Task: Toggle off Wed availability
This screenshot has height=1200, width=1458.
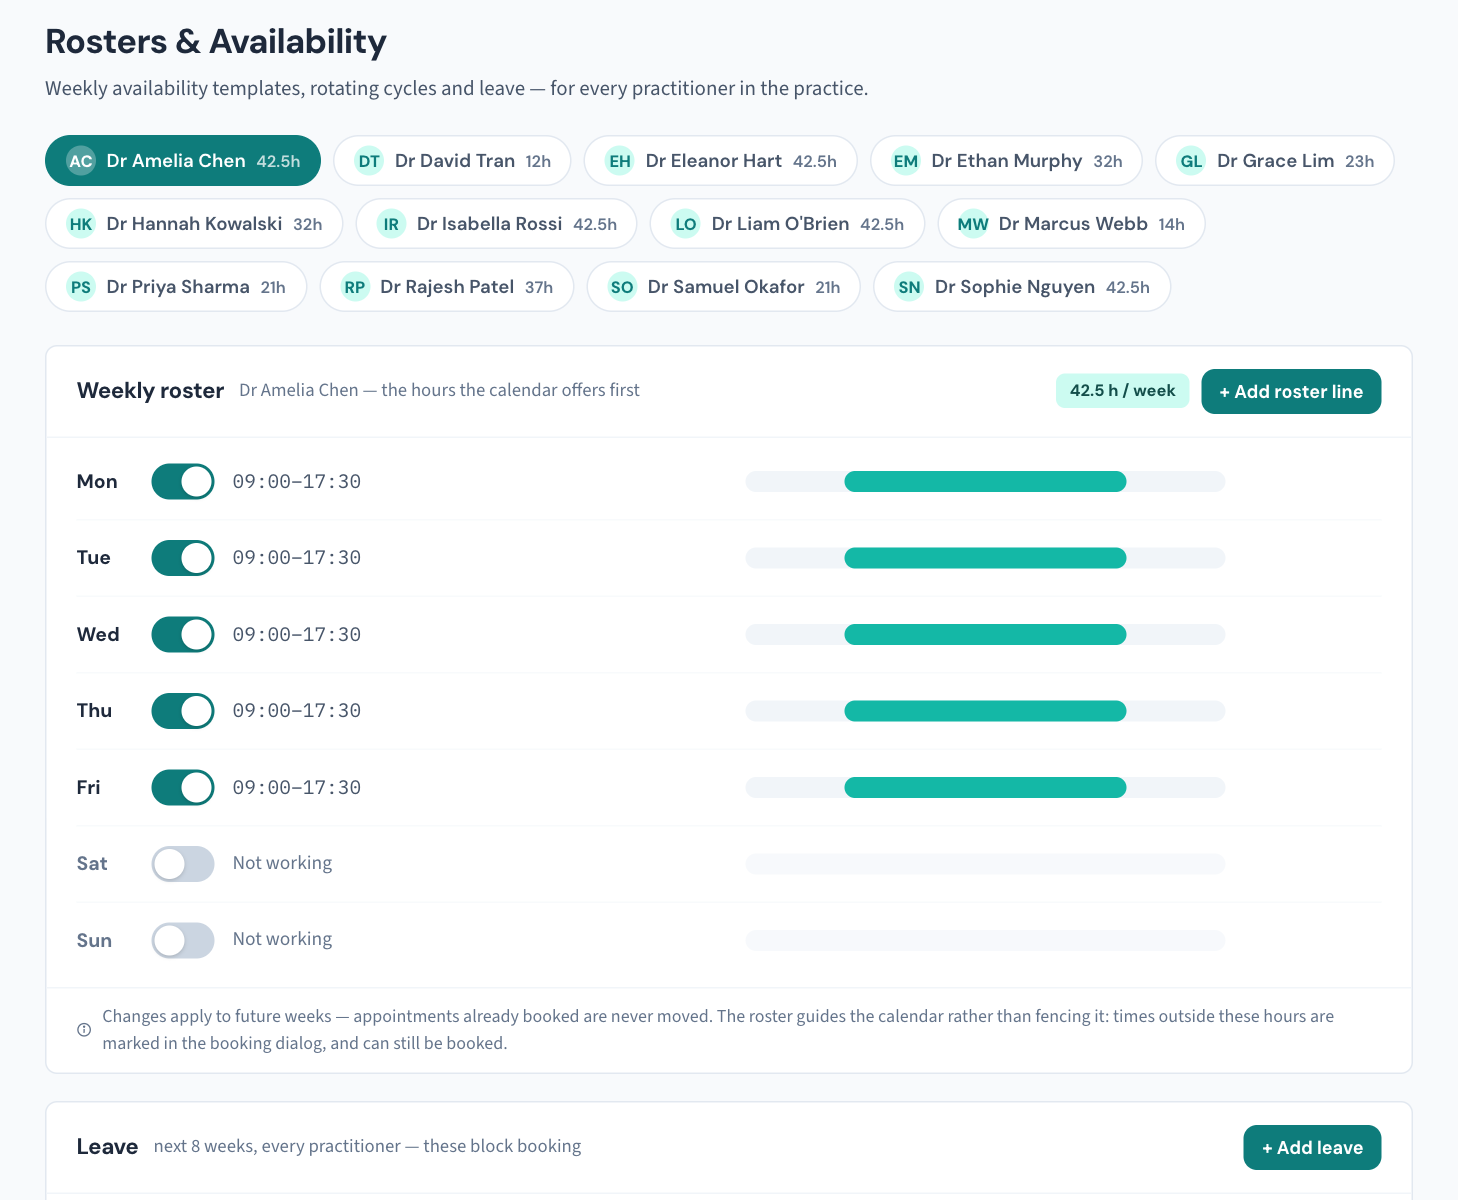Action: (183, 635)
